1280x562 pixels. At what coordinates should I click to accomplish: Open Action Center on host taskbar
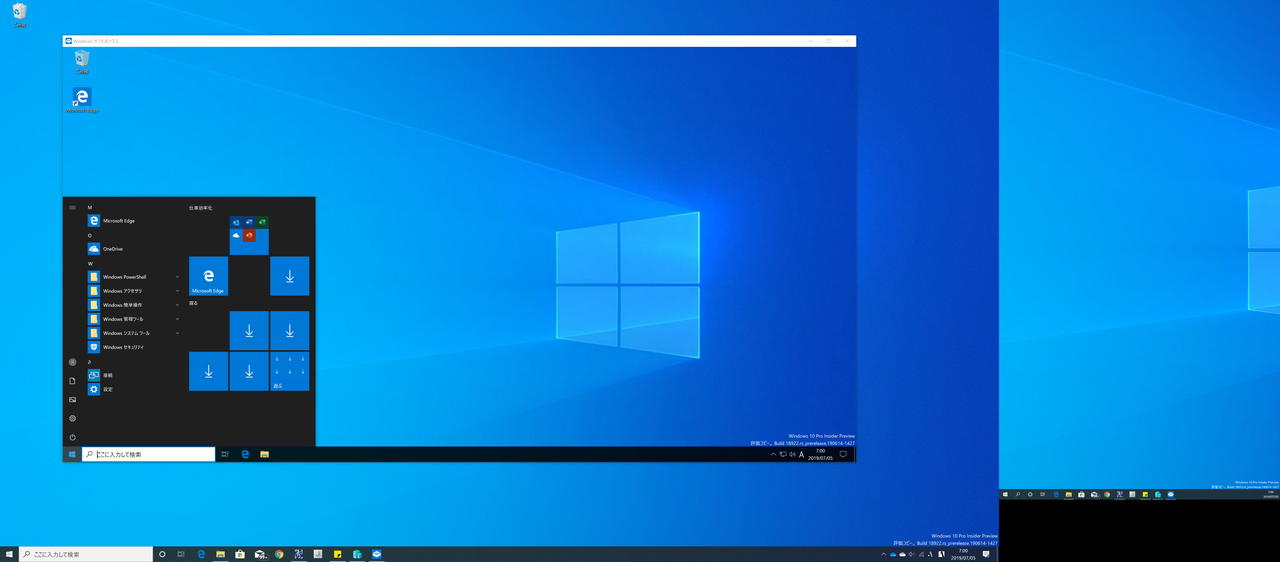(986, 554)
